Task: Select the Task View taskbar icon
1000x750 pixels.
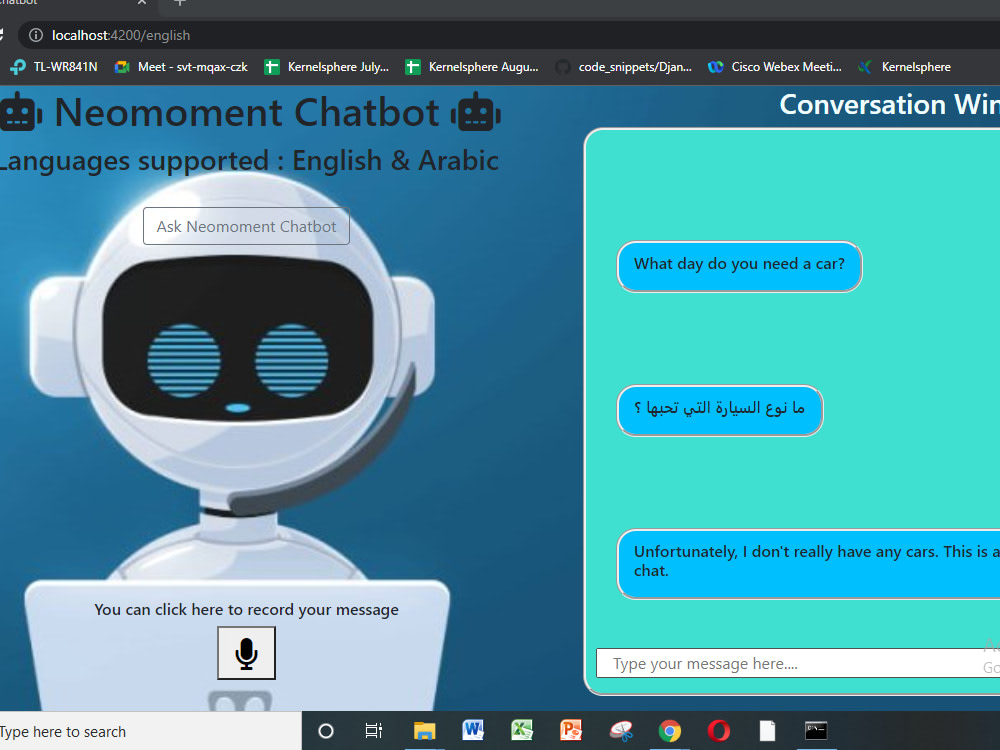Action: coord(373,731)
